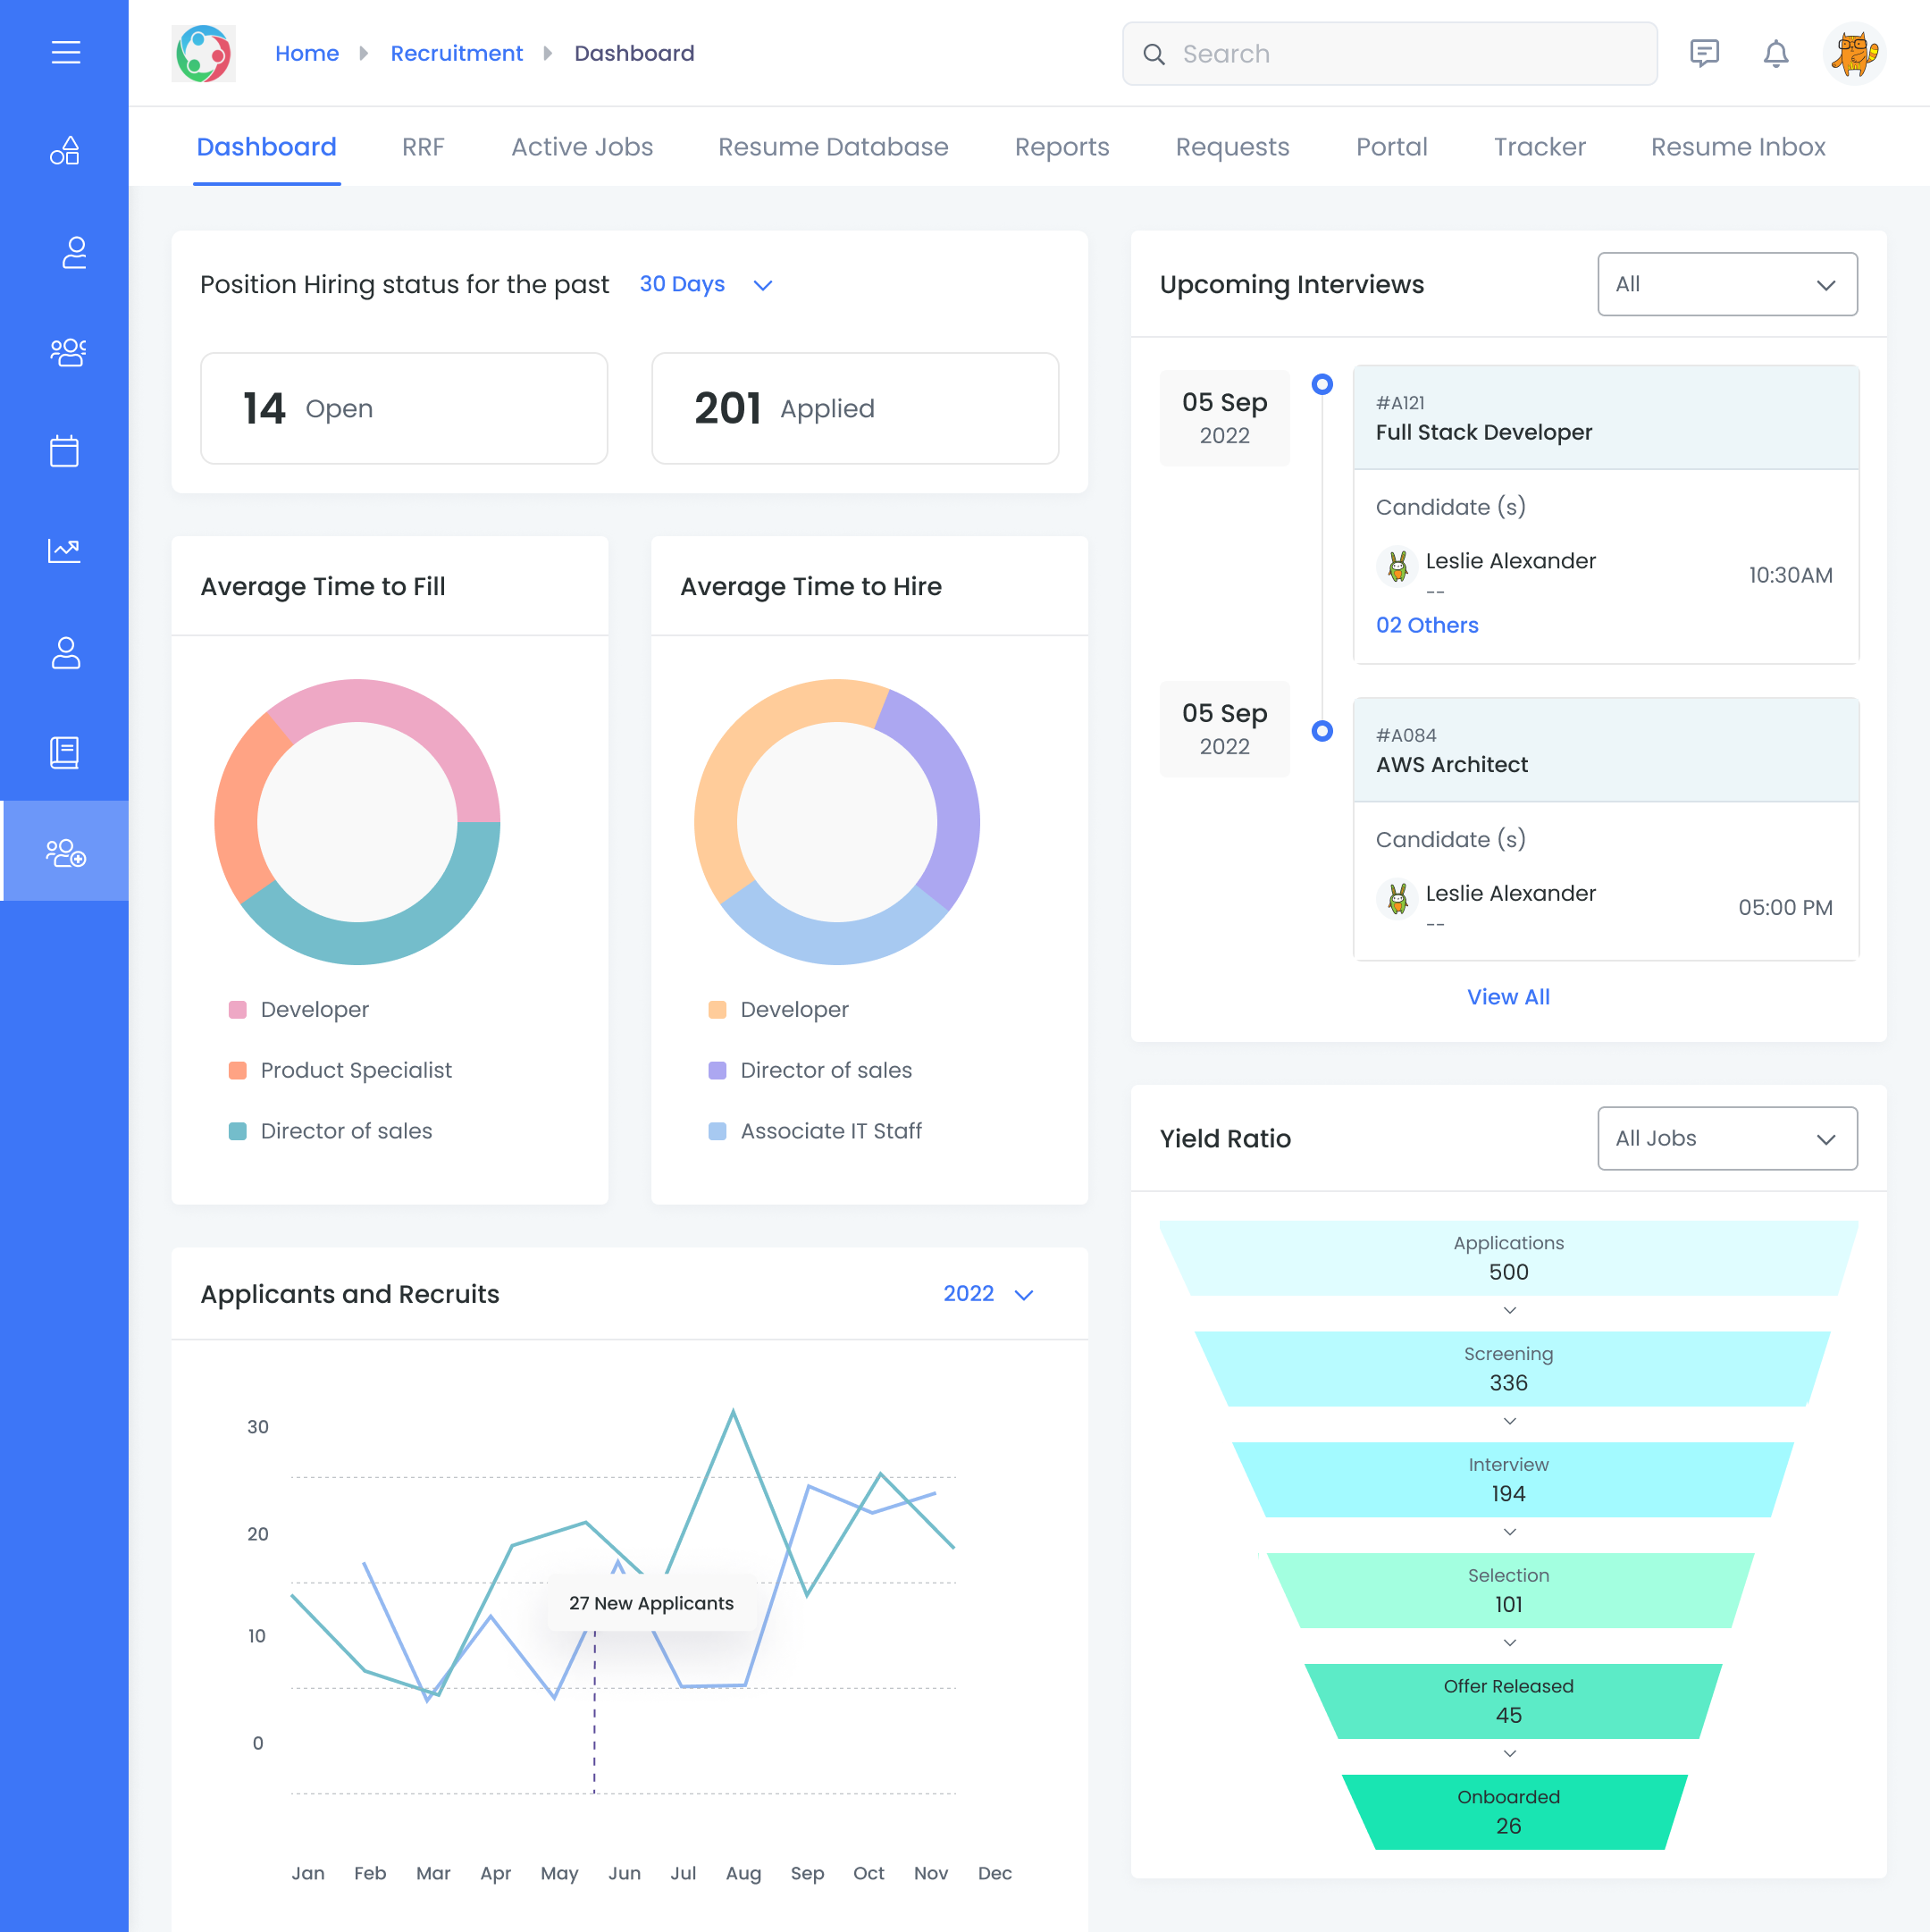Image resolution: width=1930 pixels, height=1932 pixels.
Task: Open the 2022 year selector for Applicants and Recruits
Action: [988, 1293]
